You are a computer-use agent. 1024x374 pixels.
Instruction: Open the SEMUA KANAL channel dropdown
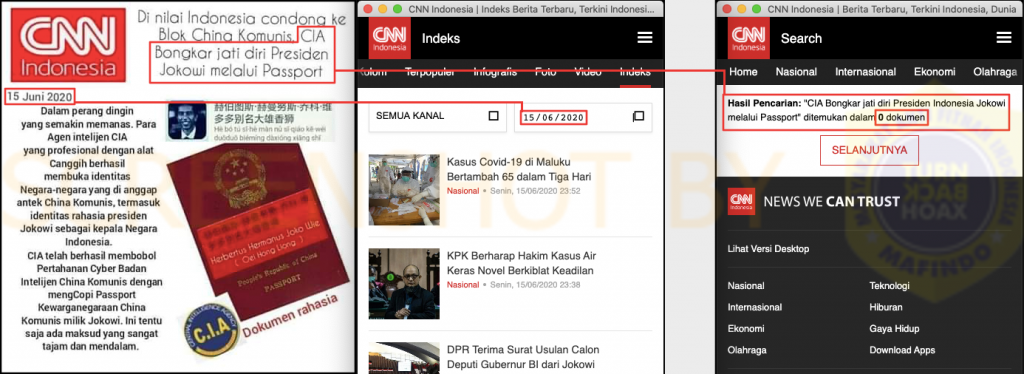[x=437, y=116]
